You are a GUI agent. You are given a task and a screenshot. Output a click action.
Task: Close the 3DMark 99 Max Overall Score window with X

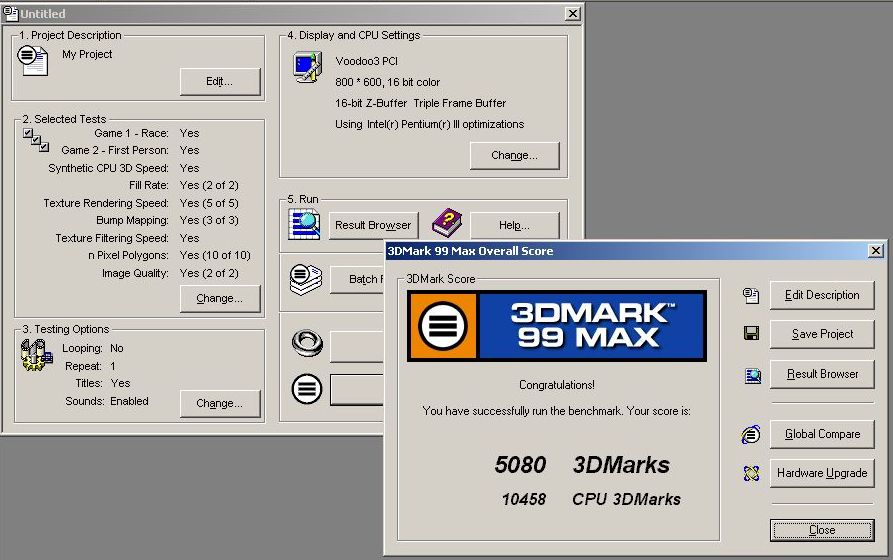[x=876, y=251]
